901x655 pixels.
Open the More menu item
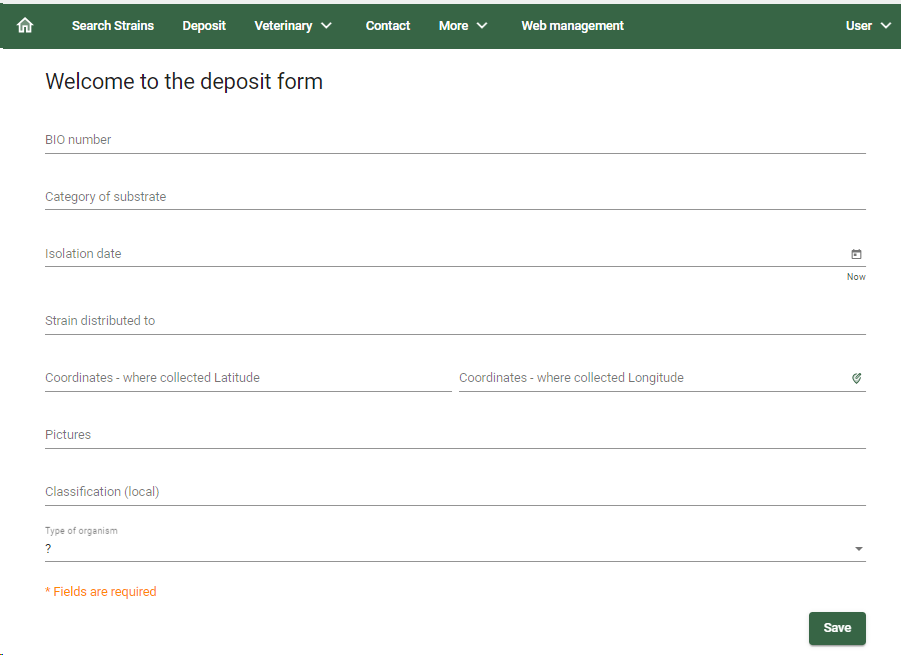point(453,25)
